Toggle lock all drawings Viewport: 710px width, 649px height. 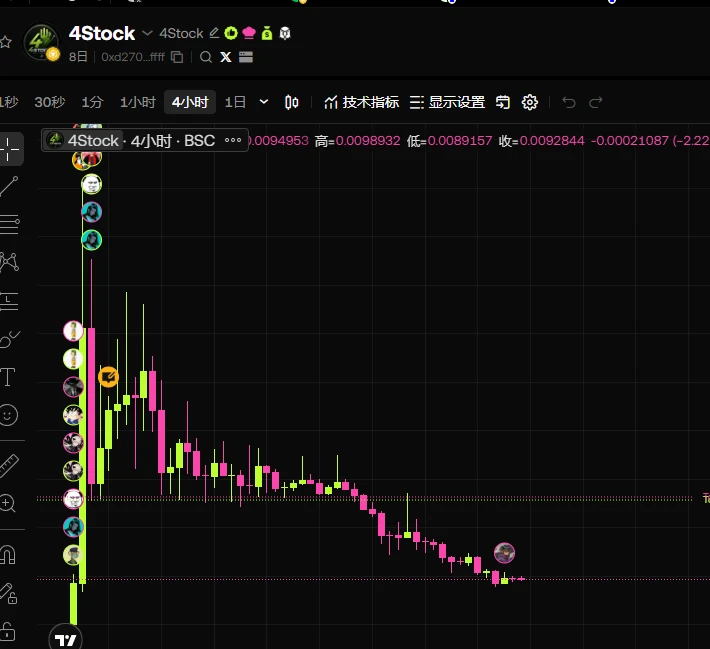(8, 631)
